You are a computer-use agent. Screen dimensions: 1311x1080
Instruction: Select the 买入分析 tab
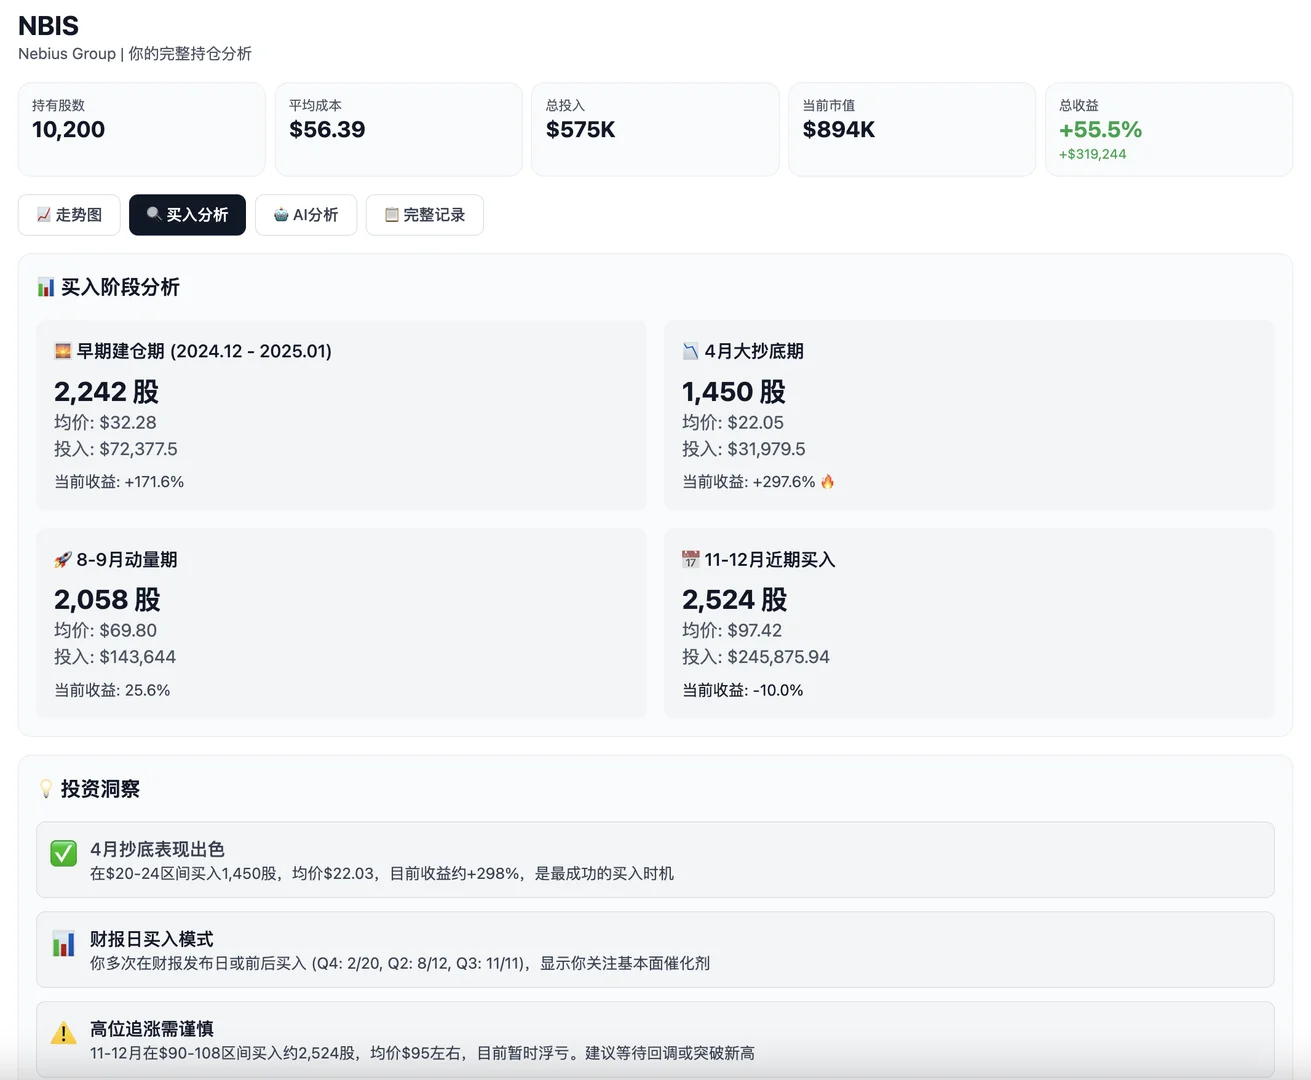[187, 215]
